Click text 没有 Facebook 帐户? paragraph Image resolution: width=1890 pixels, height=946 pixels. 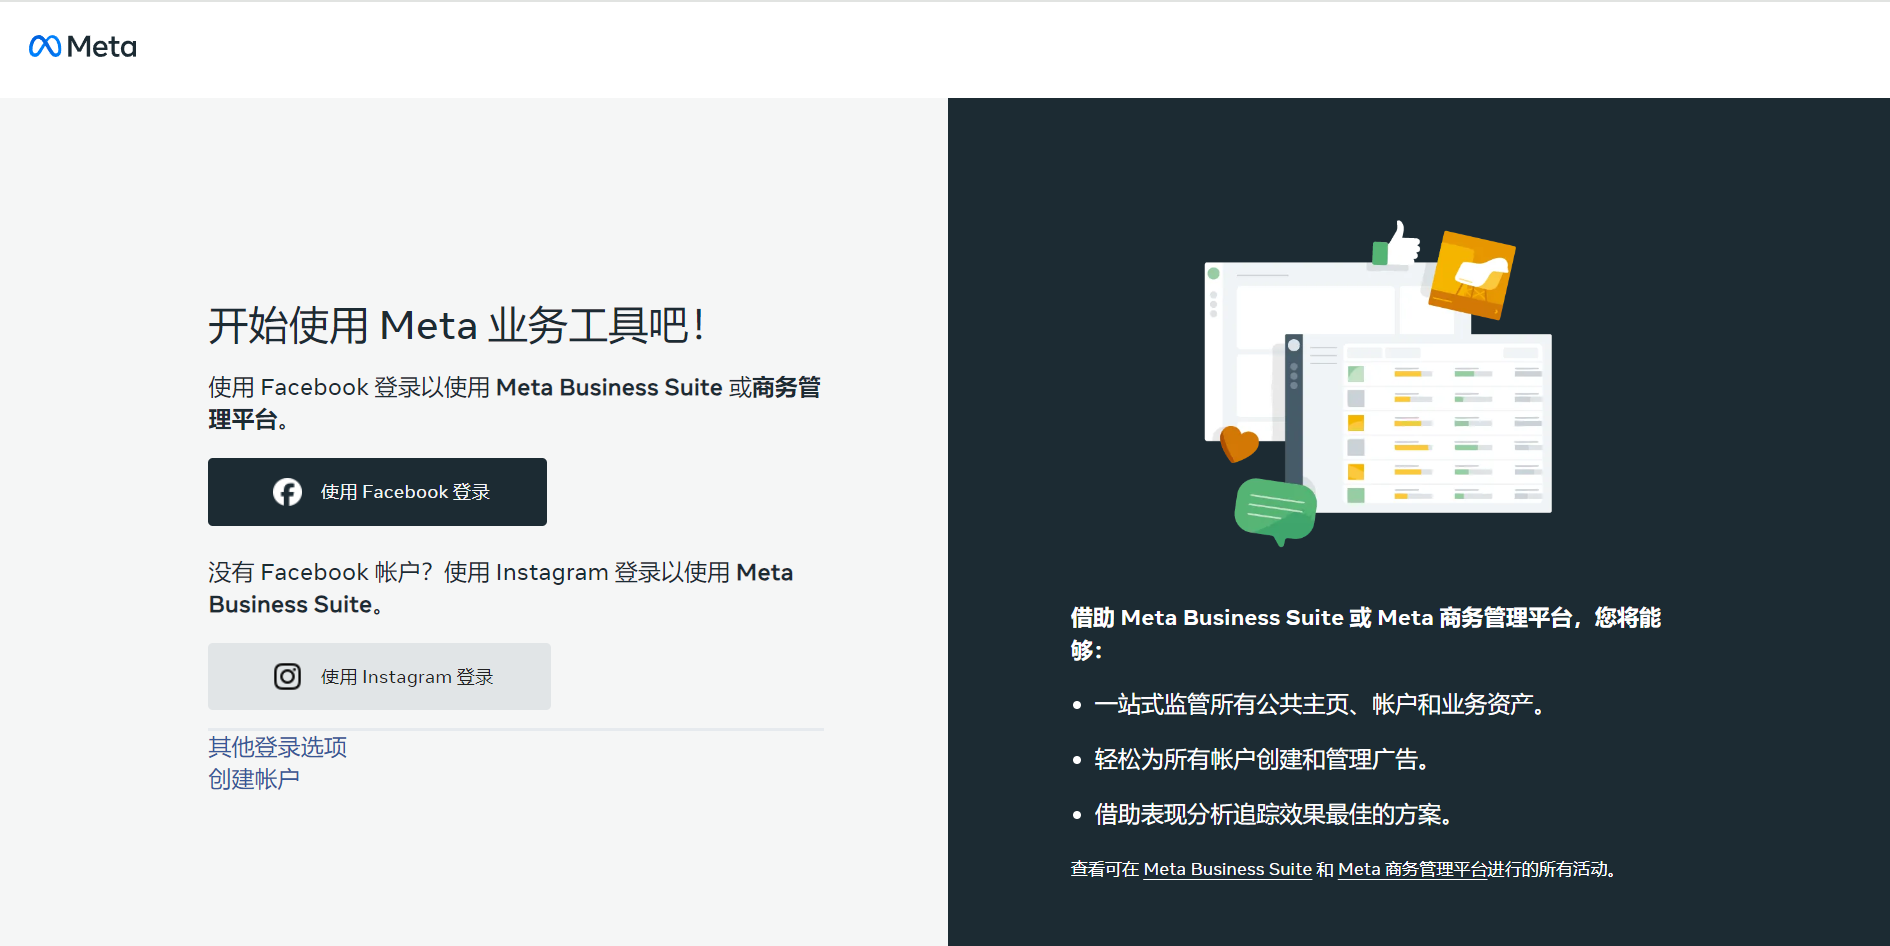coord(501,588)
